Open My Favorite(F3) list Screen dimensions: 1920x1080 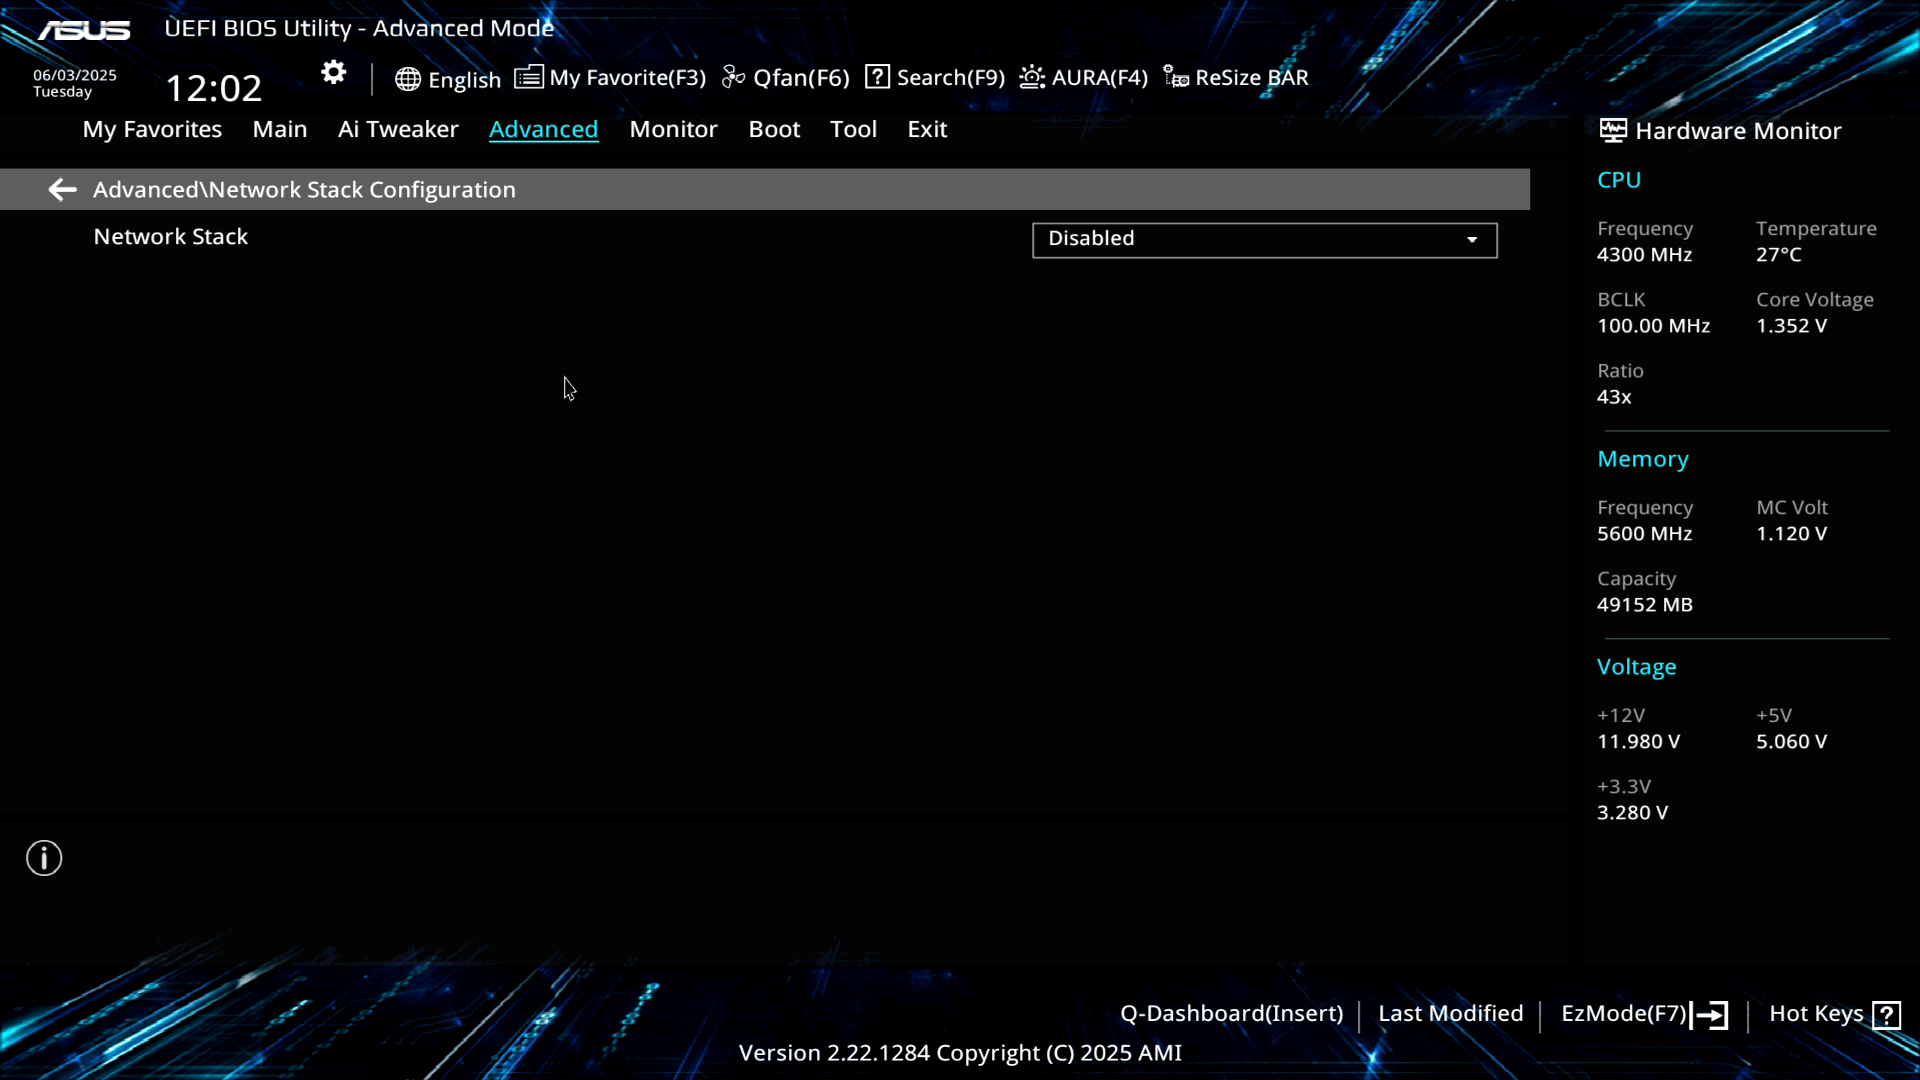(x=610, y=78)
